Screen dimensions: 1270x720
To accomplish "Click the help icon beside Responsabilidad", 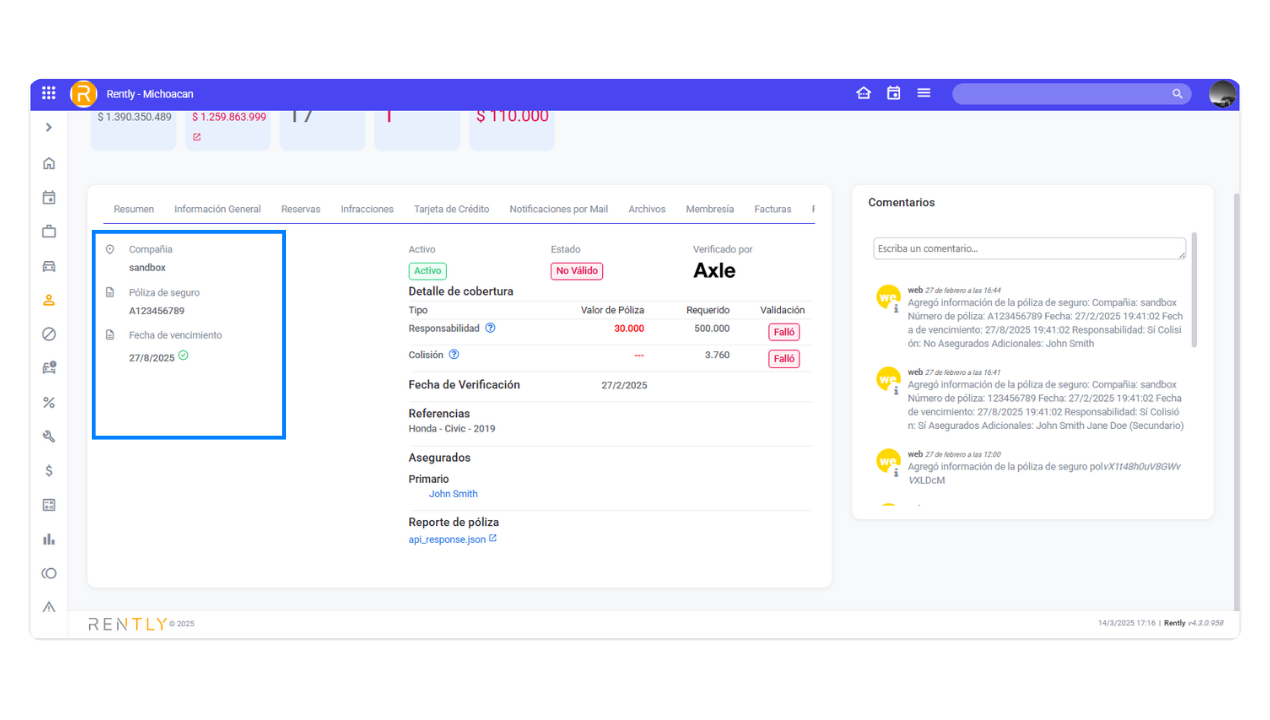I will point(490,328).
